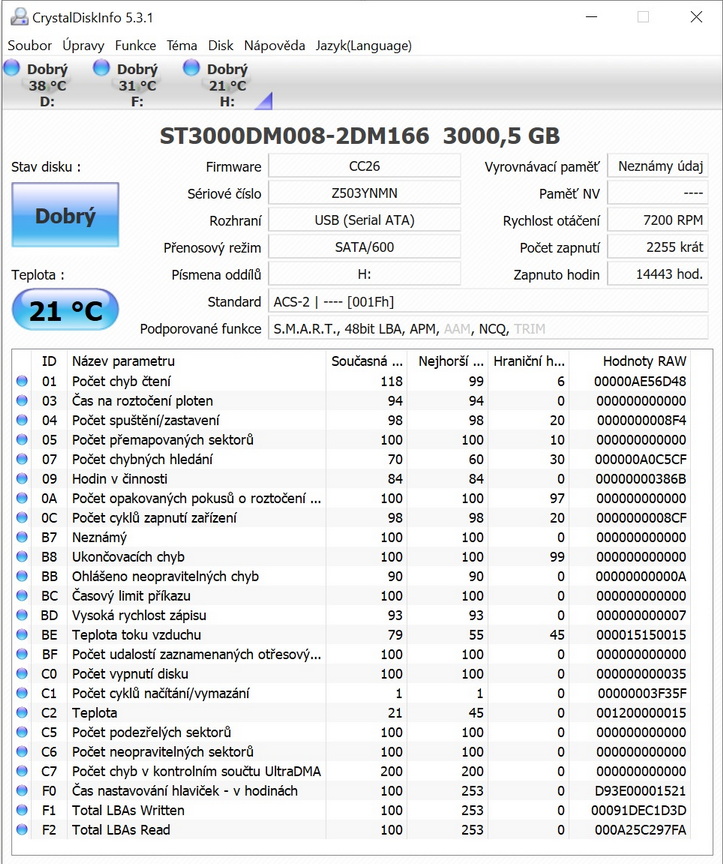Click the Hodnoty RAW column header

point(644,360)
